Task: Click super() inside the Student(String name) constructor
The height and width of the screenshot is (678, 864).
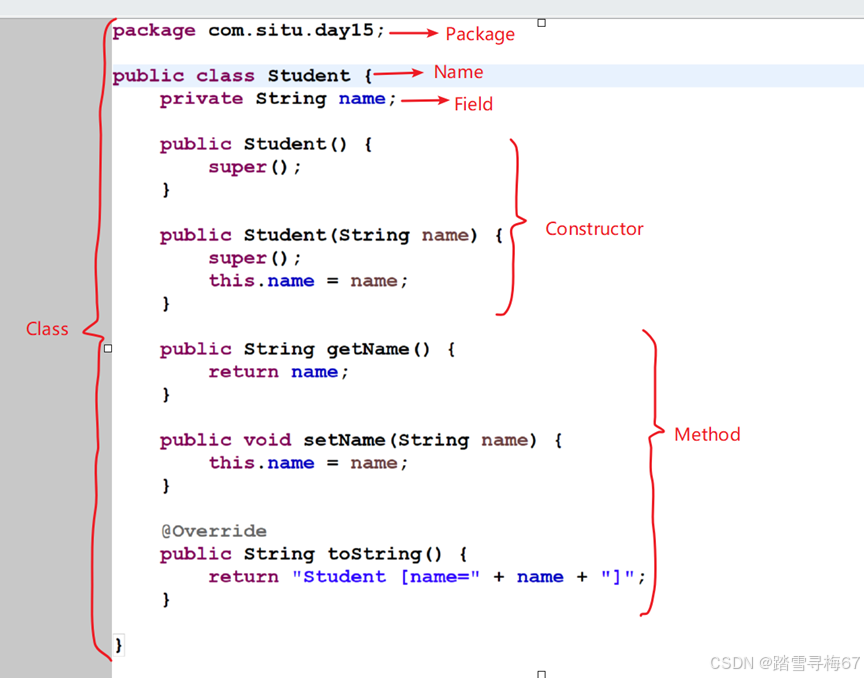Action: coord(255,259)
